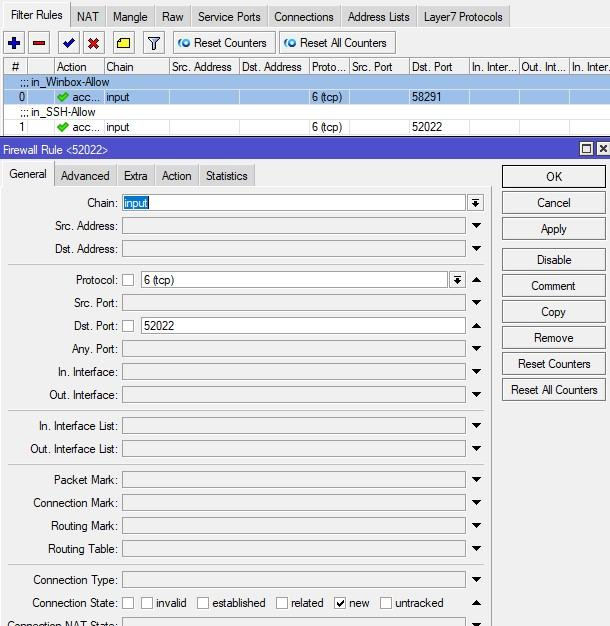Toggle Dst. Port invert checkbox

coord(128,326)
